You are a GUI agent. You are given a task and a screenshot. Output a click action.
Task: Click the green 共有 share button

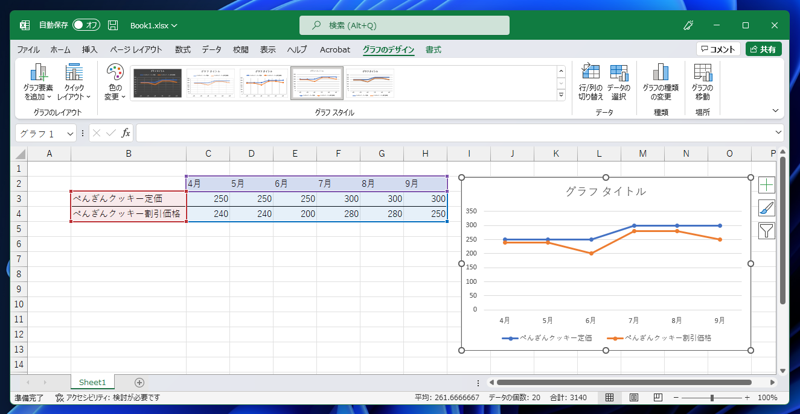(763, 49)
